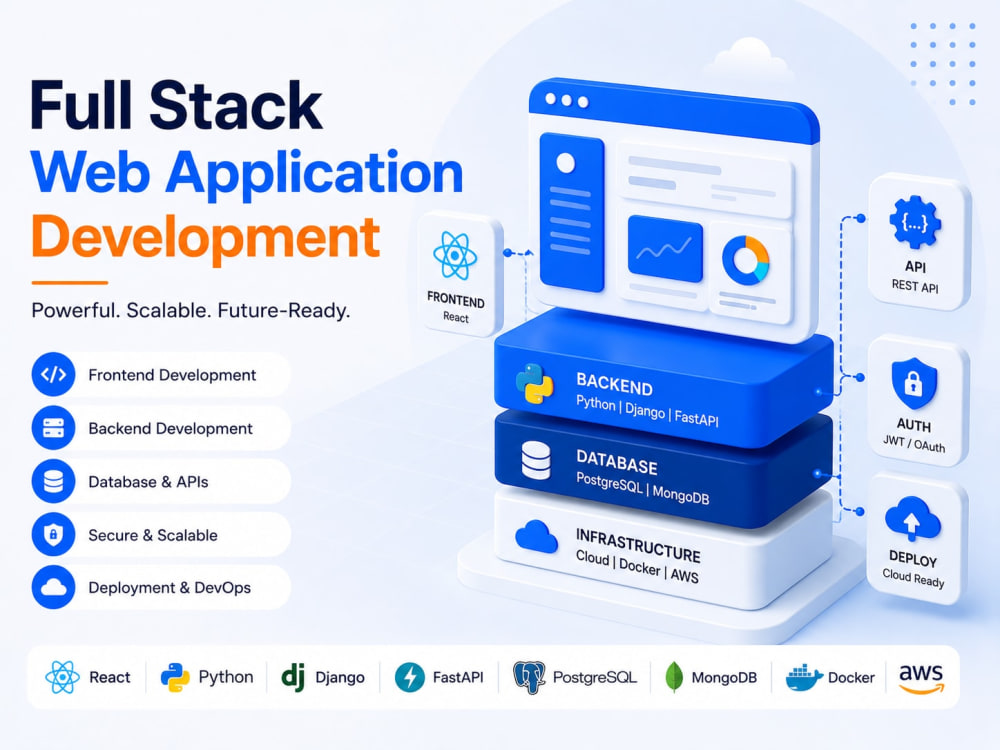Click the React logo in bottom tech bar
Image resolution: width=1000 pixels, height=750 pixels.
(62, 677)
